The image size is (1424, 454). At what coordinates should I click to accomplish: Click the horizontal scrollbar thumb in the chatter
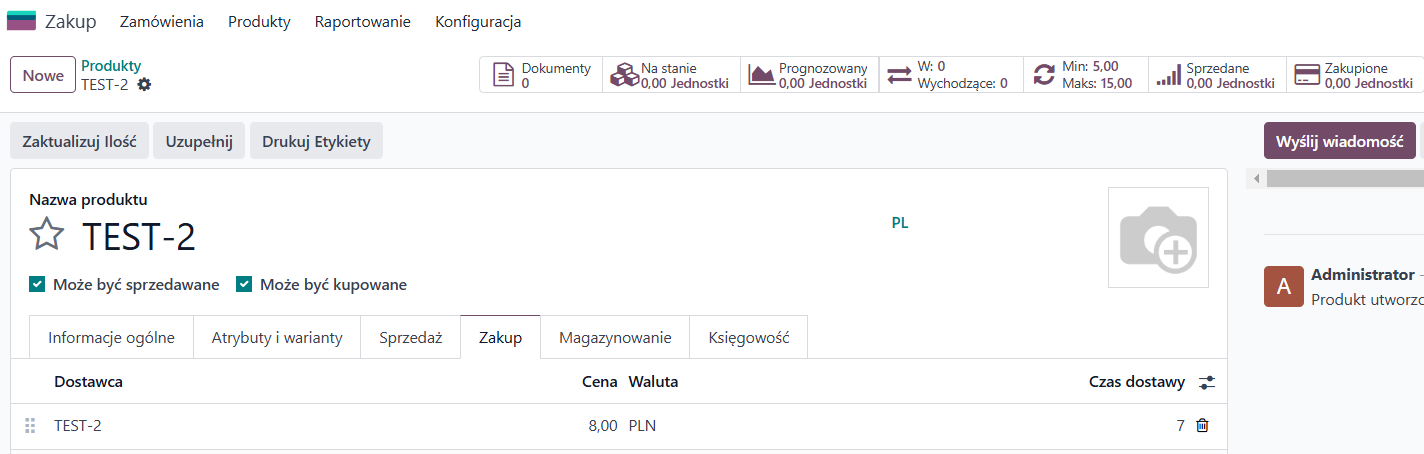point(1345,178)
